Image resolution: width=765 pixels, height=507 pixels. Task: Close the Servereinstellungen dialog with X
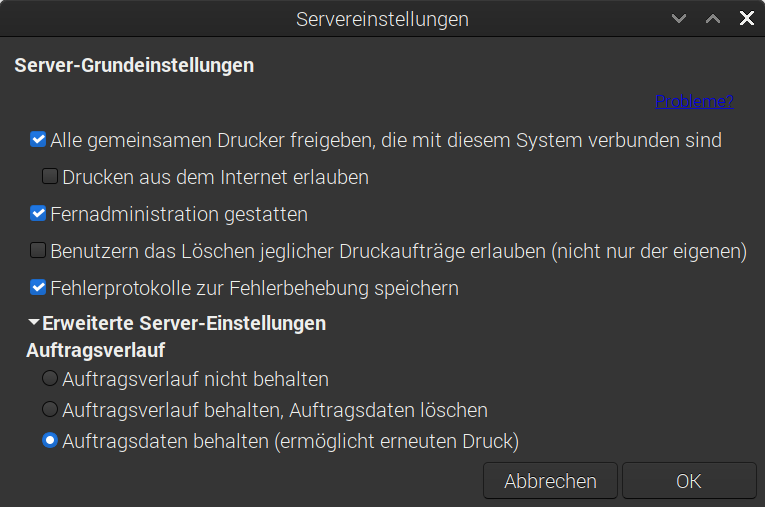click(x=746, y=19)
